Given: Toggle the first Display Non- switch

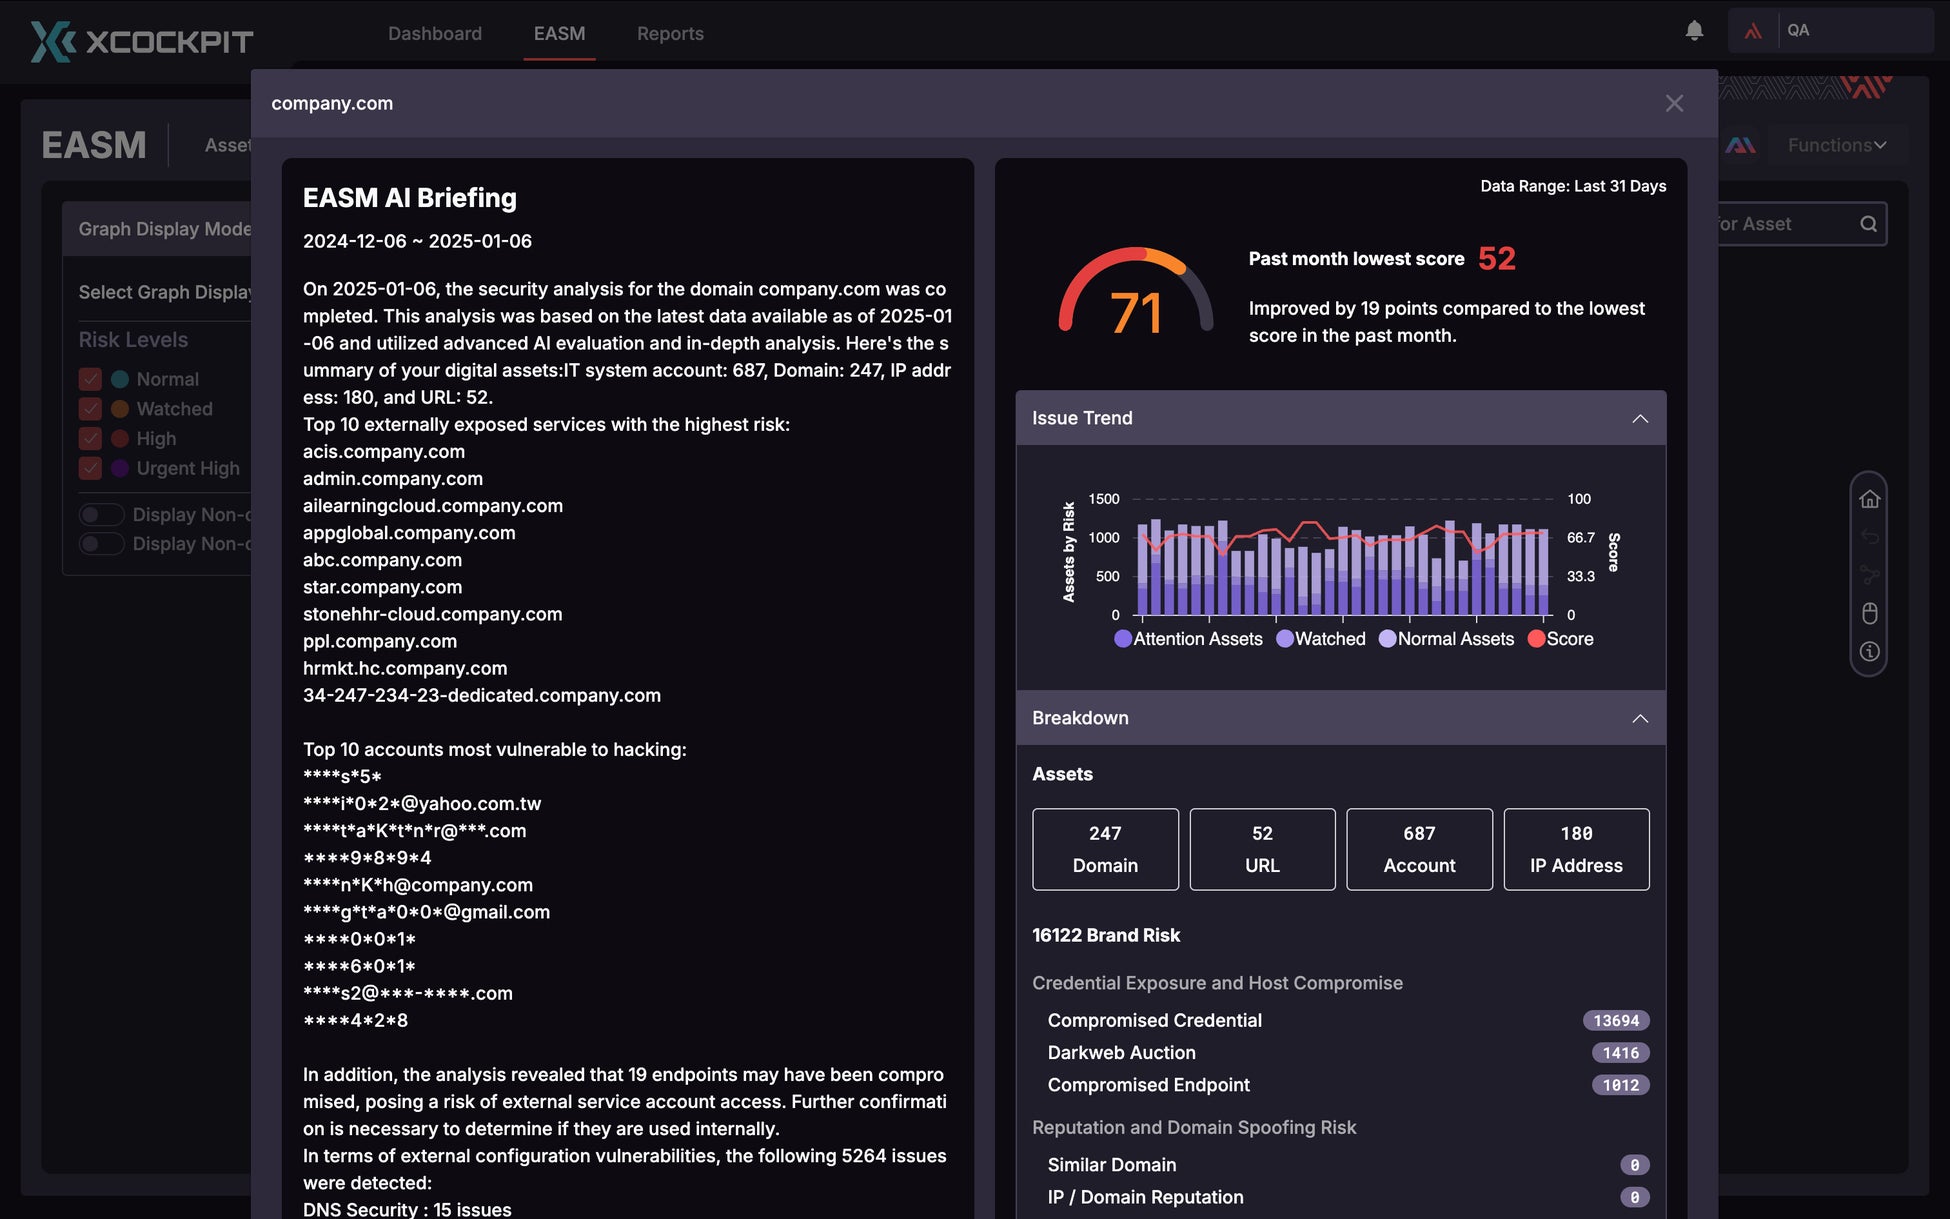Looking at the screenshot, I should tap(101, 514).
